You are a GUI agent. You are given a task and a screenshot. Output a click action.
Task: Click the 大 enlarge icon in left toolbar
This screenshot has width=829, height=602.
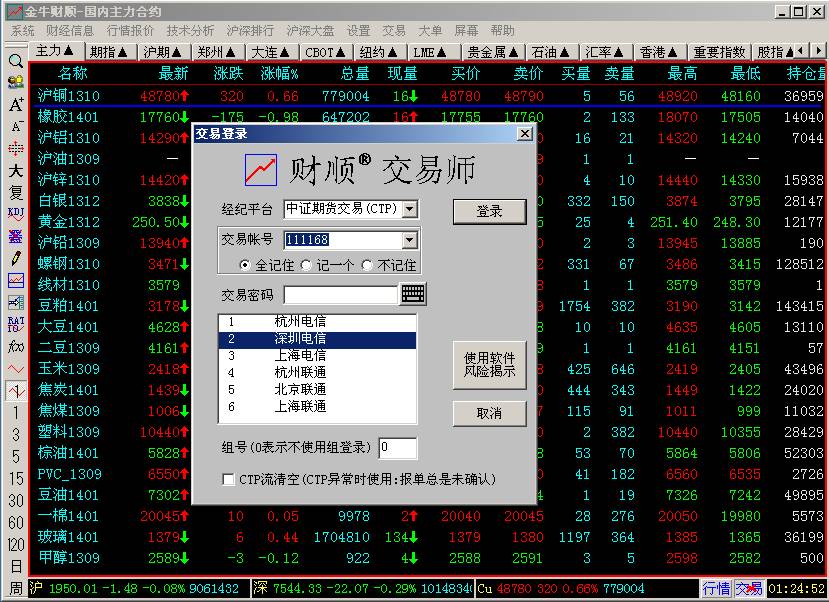16,171
